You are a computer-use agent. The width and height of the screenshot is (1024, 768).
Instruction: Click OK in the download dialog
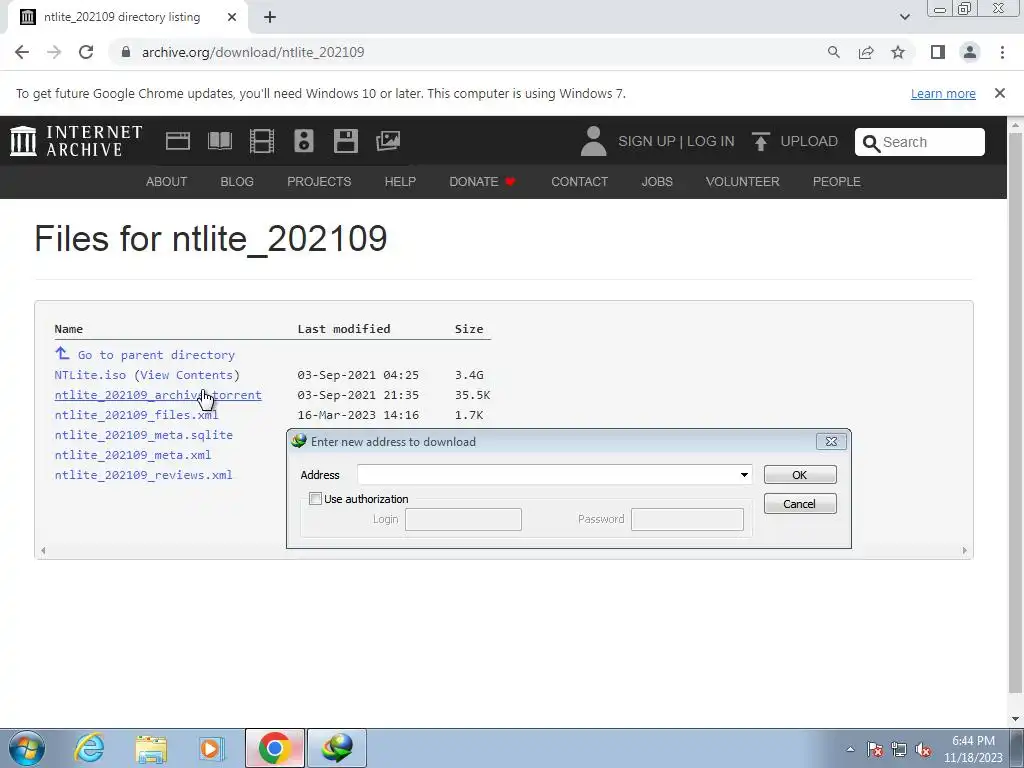pos(800,475)
